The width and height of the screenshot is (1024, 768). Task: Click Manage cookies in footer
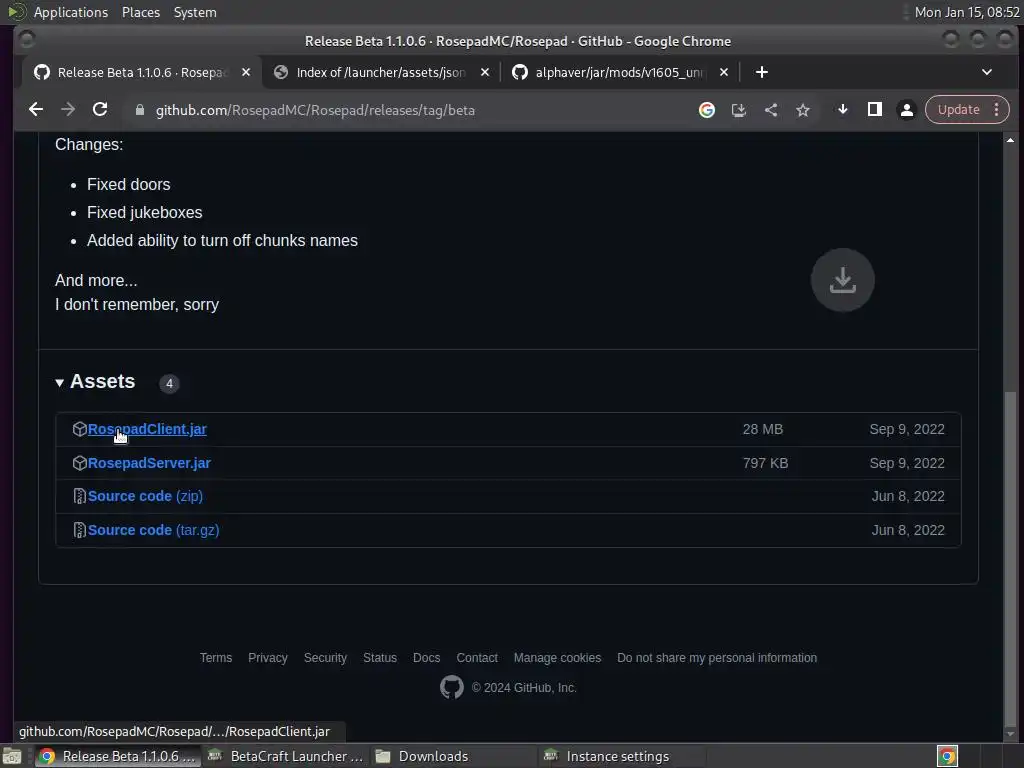tap(557, 658)
